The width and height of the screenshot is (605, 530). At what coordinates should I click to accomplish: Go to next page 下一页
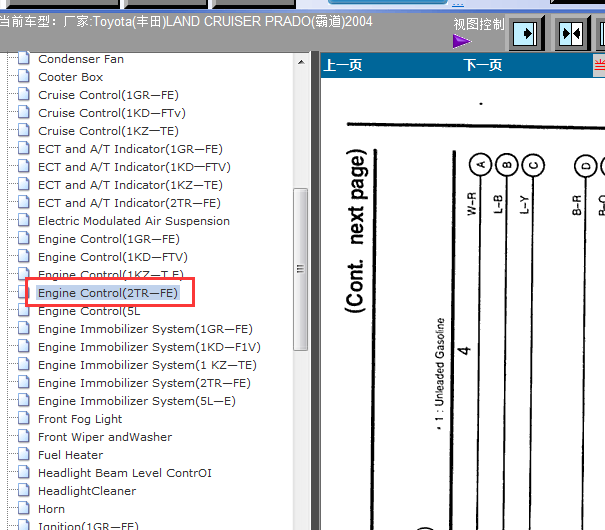483,65
